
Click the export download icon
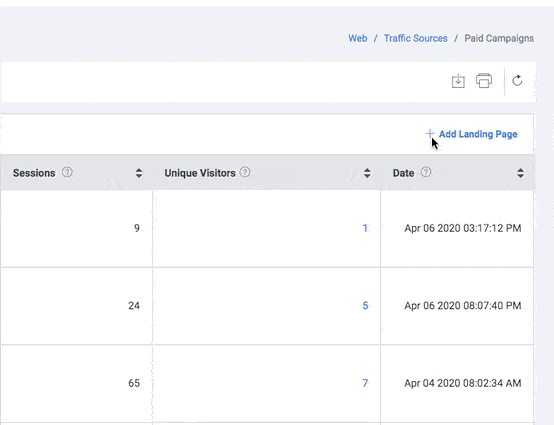click(x=458, y=81)
